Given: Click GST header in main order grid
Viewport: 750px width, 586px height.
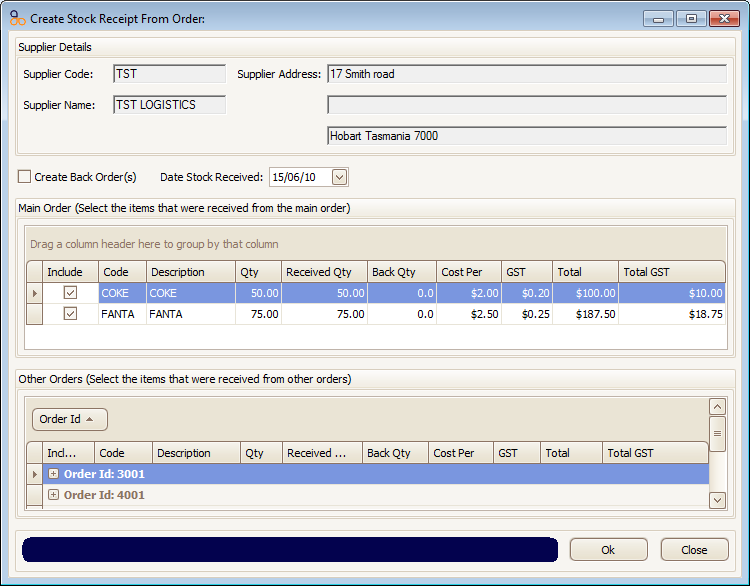Looking at the screenshot, I should click(527, 272).
